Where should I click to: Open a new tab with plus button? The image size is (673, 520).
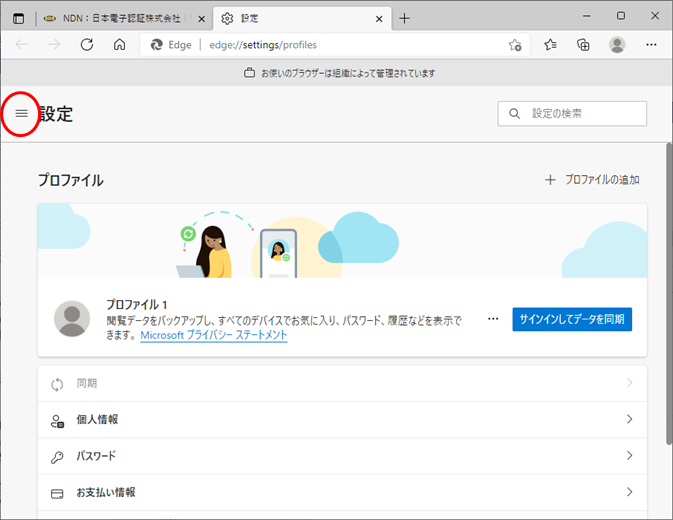click(404, 18)
